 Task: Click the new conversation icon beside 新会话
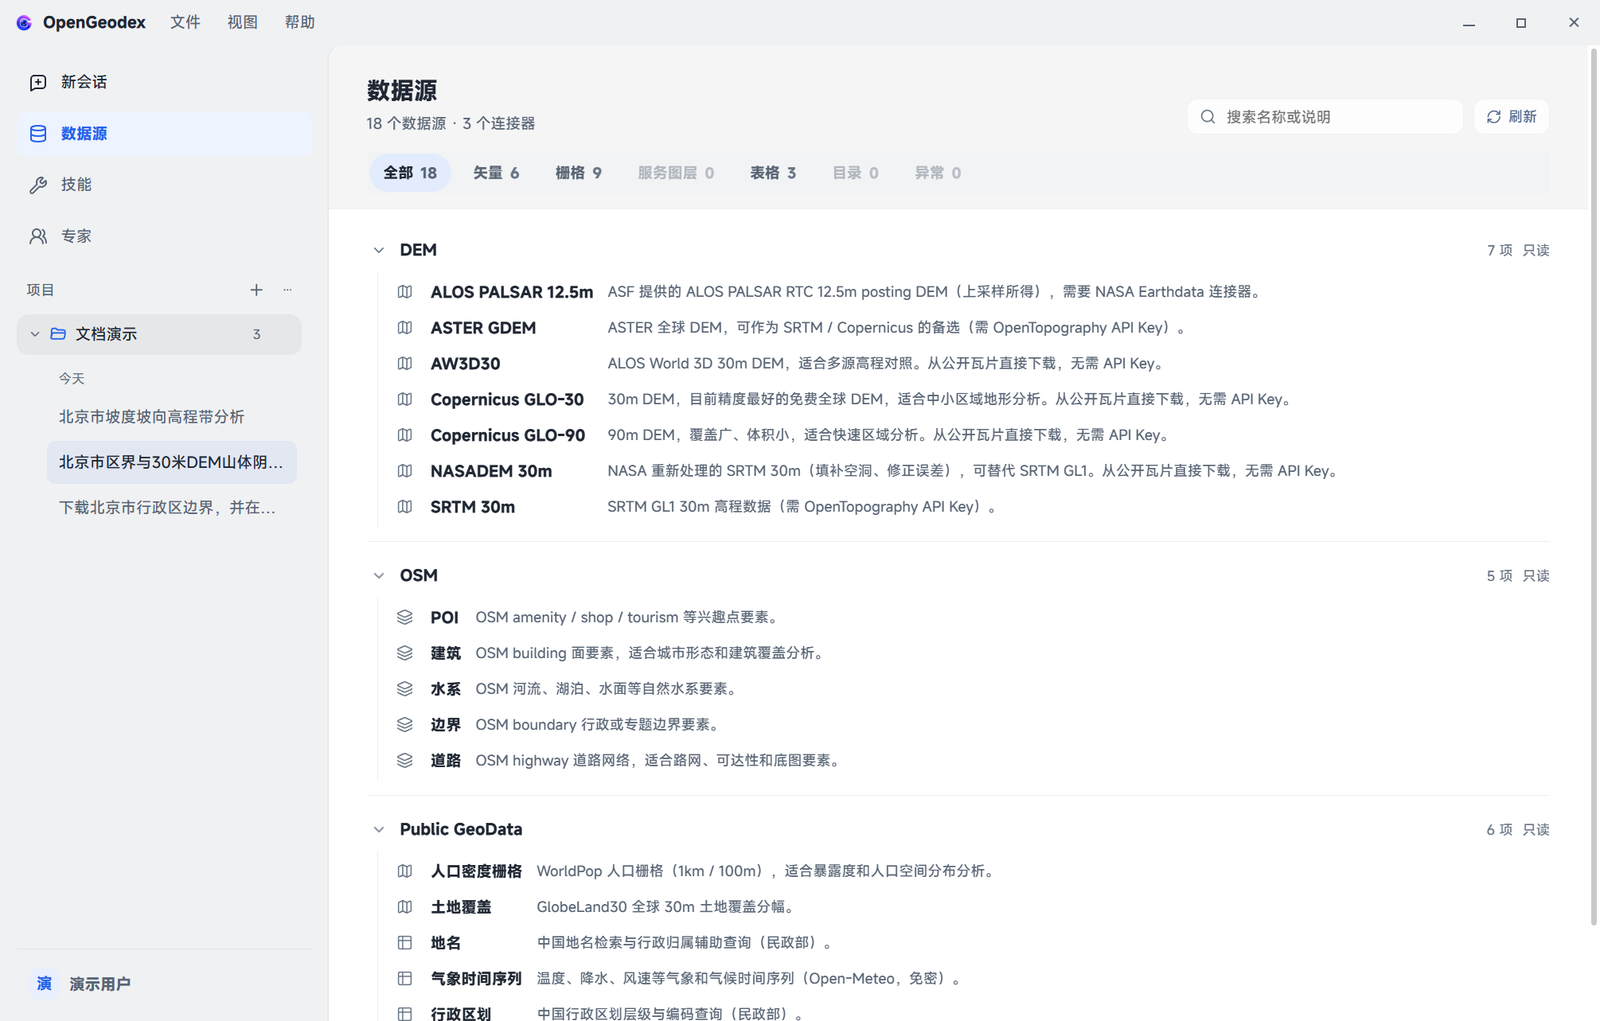tap(38, 82)
